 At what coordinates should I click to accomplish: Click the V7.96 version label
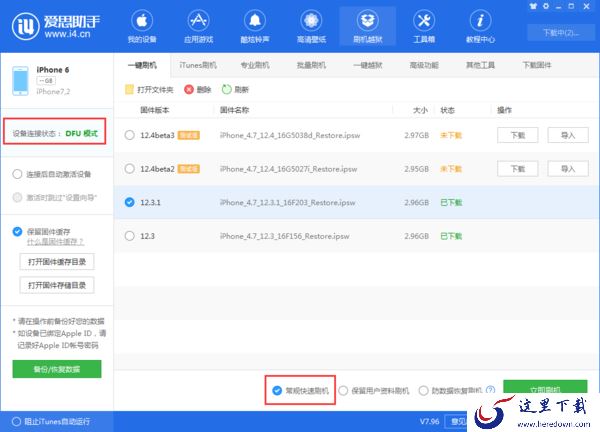429,422
